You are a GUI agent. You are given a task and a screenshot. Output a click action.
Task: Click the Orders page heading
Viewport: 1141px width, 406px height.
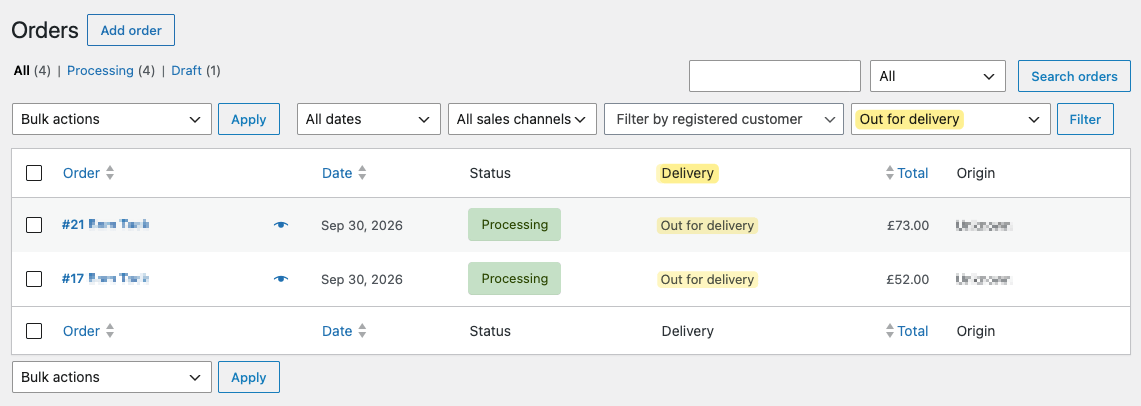(44, 31)
